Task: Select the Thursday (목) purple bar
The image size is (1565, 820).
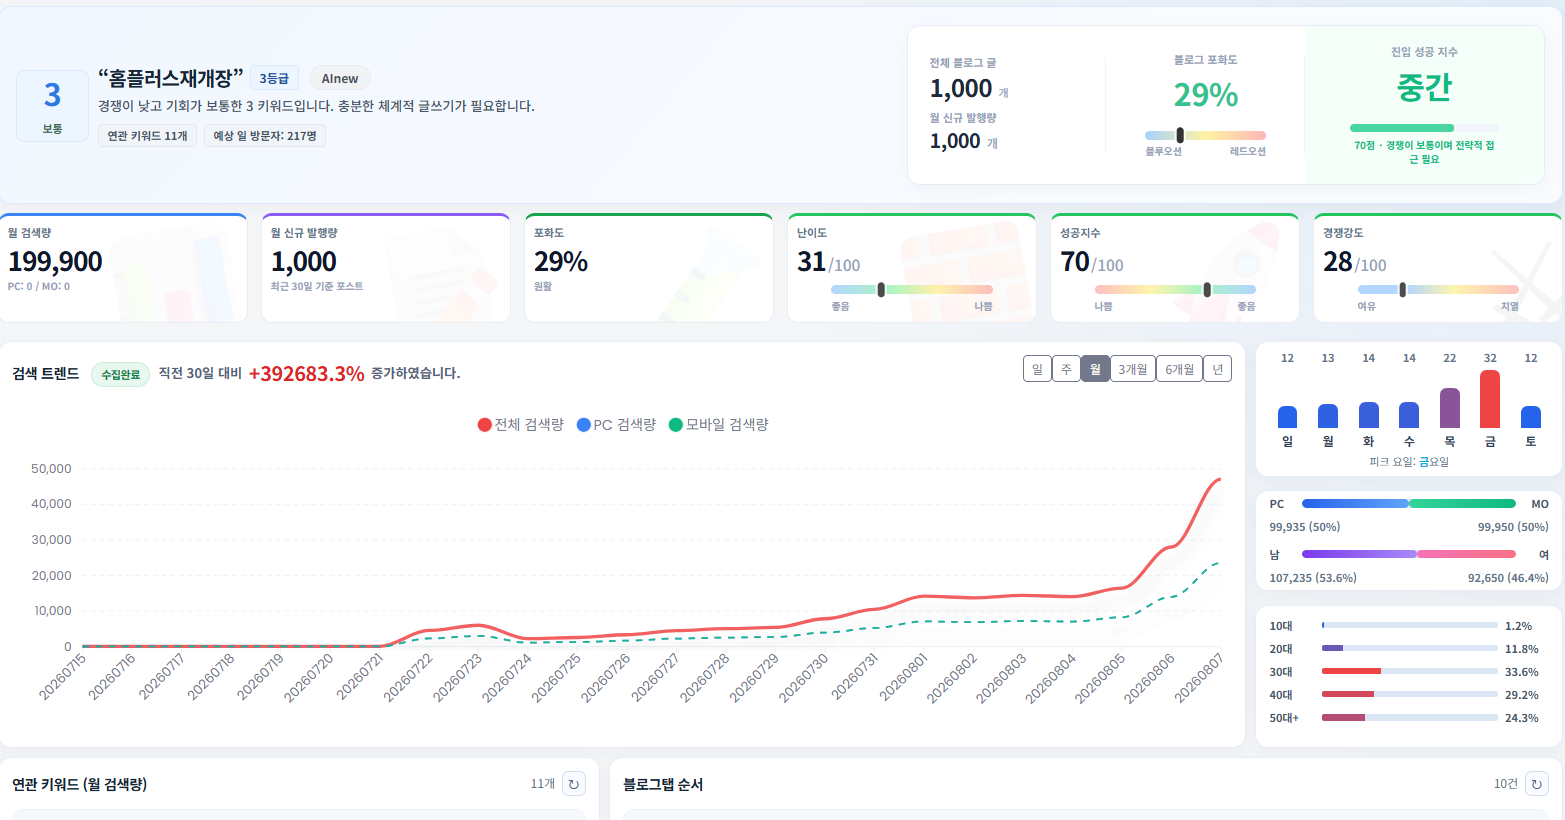Action: [1449, 408]
